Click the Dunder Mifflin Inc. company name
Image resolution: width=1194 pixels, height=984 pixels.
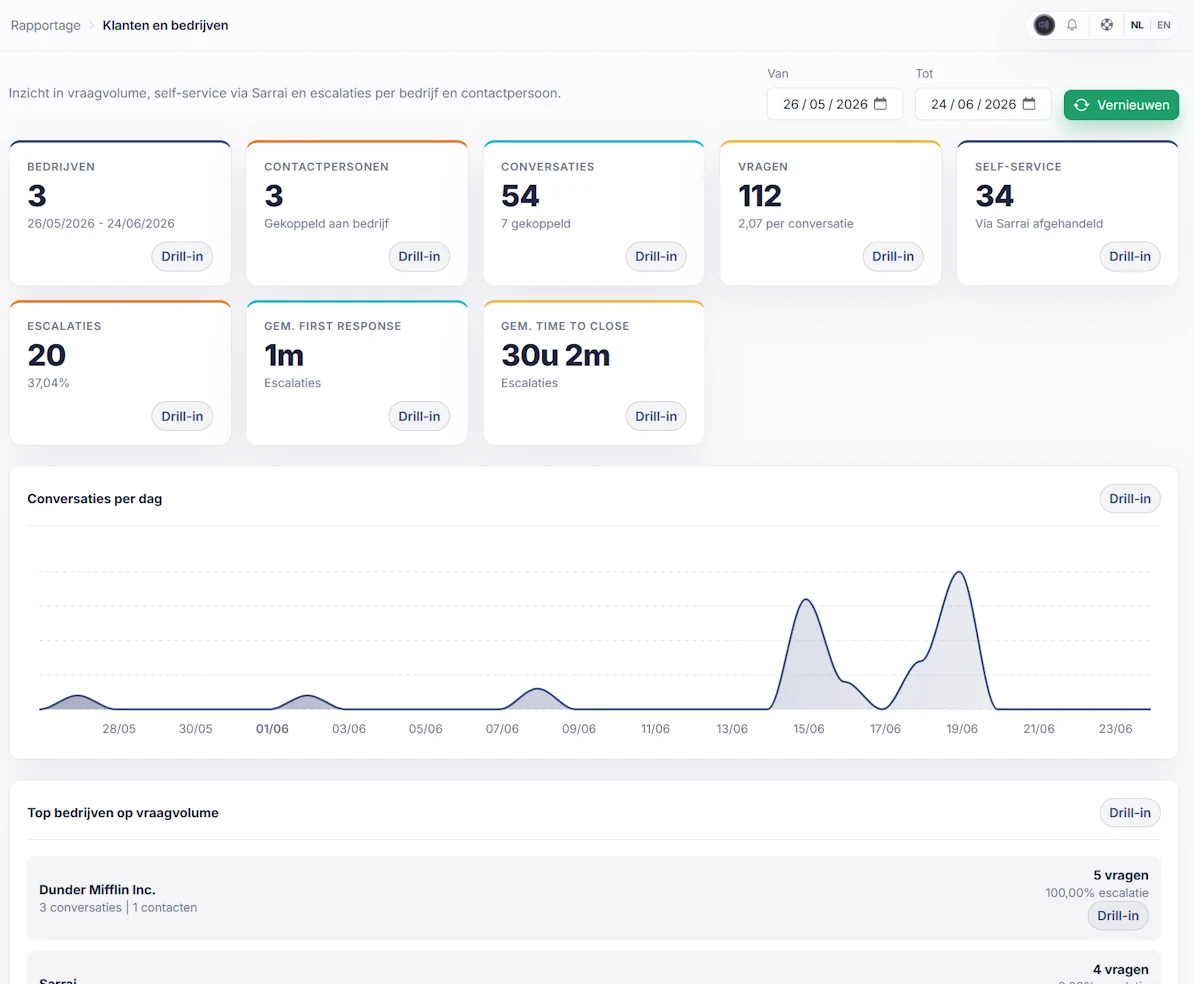pos(97,890)
